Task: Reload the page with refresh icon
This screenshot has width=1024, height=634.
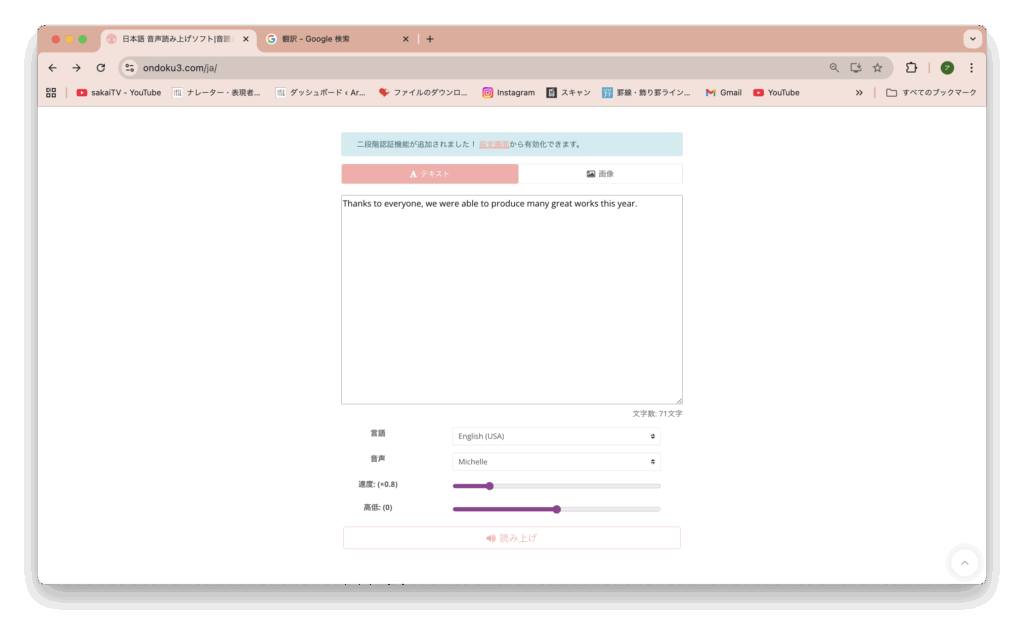Action: (x=100, y=68)
